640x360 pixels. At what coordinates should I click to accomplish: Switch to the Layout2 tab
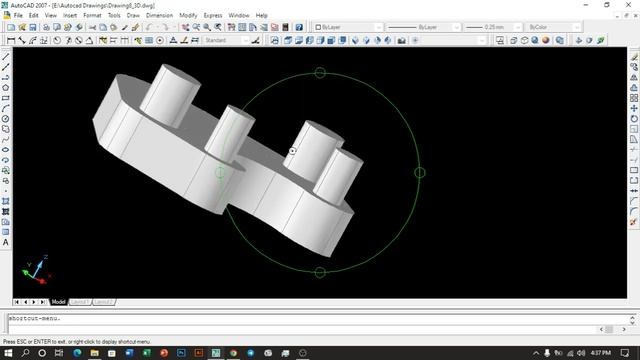tap(103, 302)
